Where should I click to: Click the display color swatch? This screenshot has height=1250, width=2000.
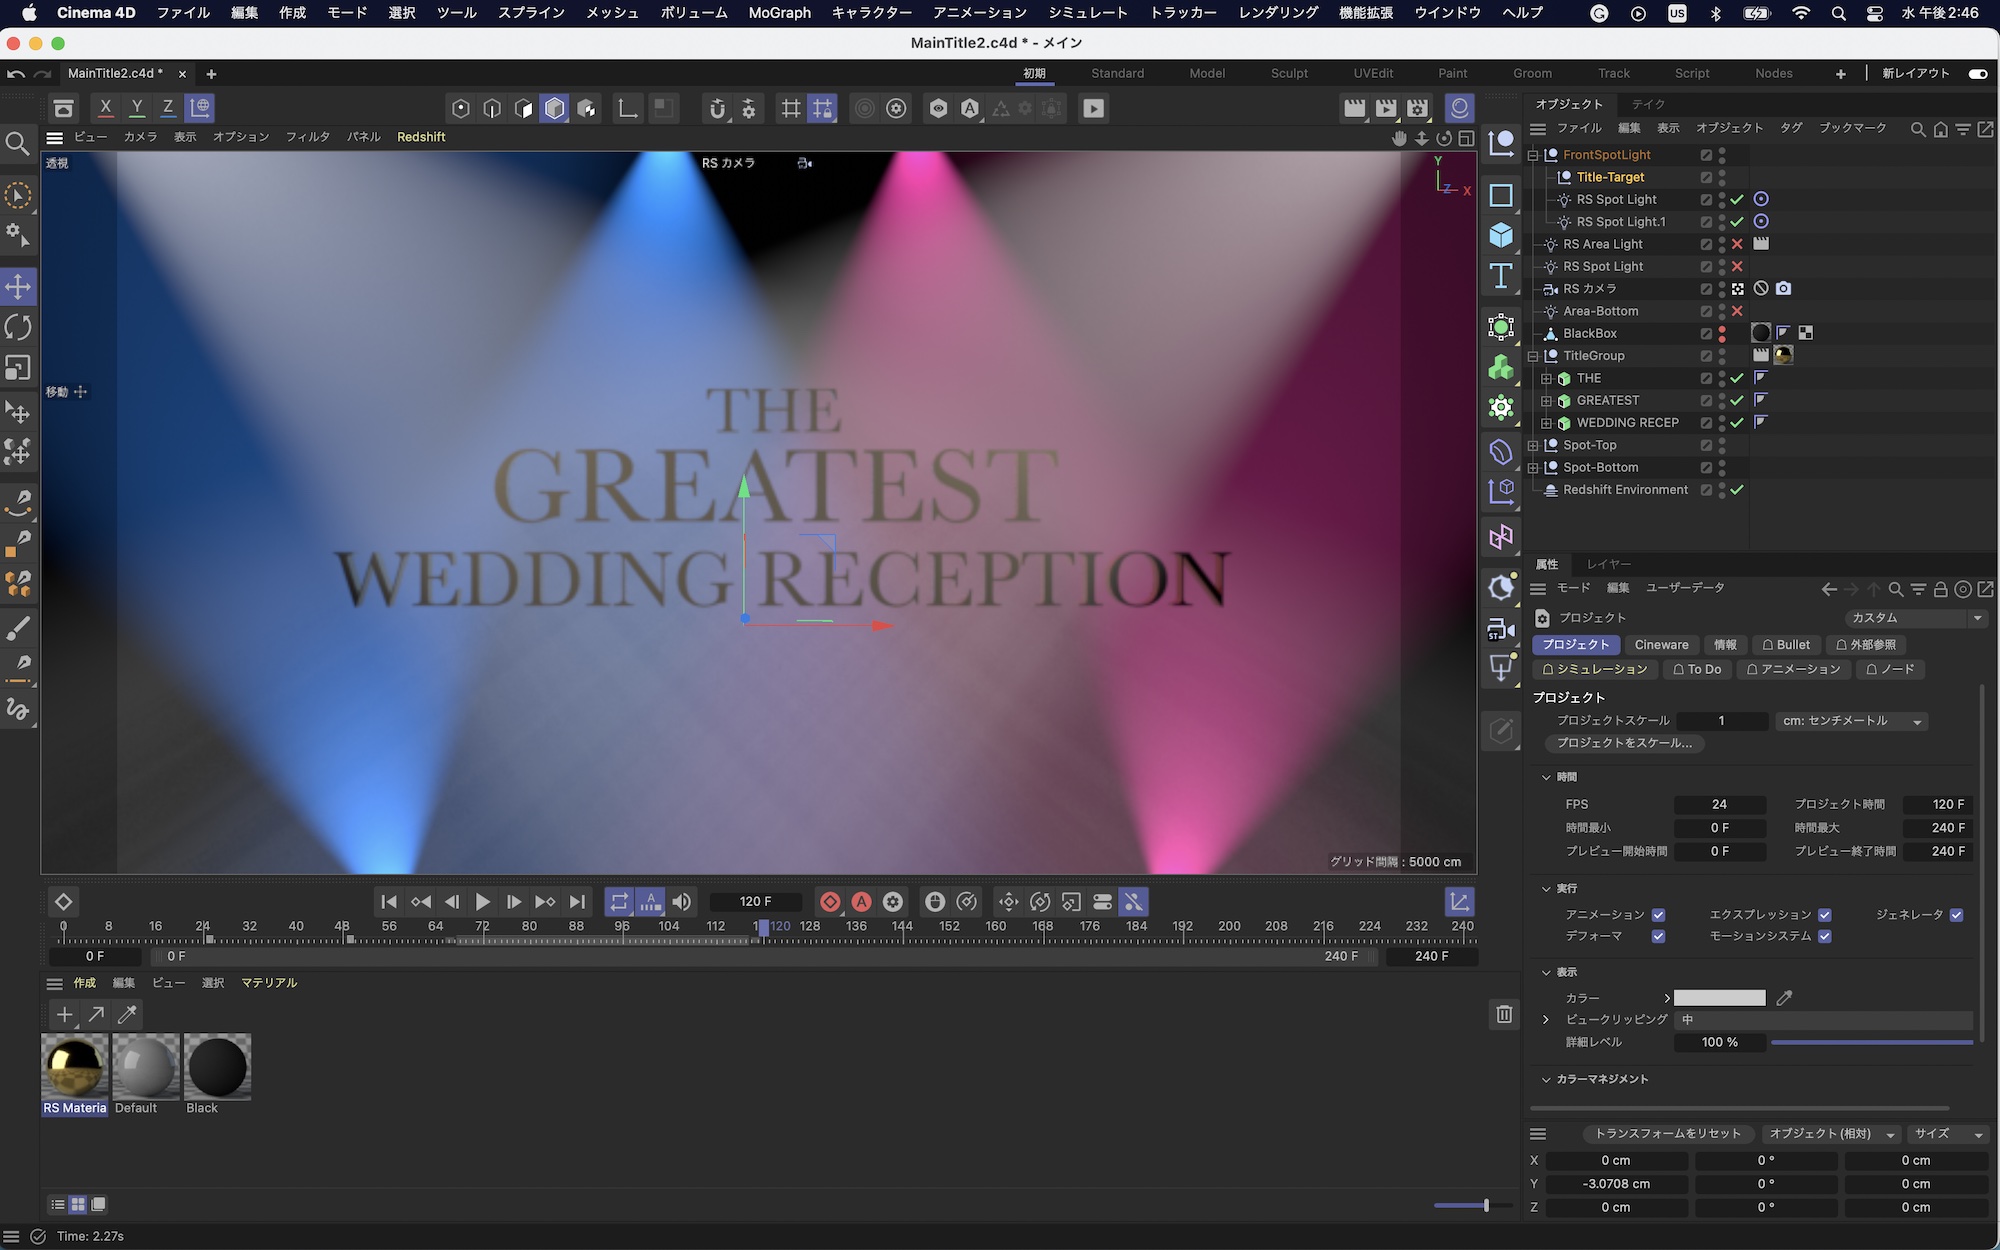coord(1719,998)
